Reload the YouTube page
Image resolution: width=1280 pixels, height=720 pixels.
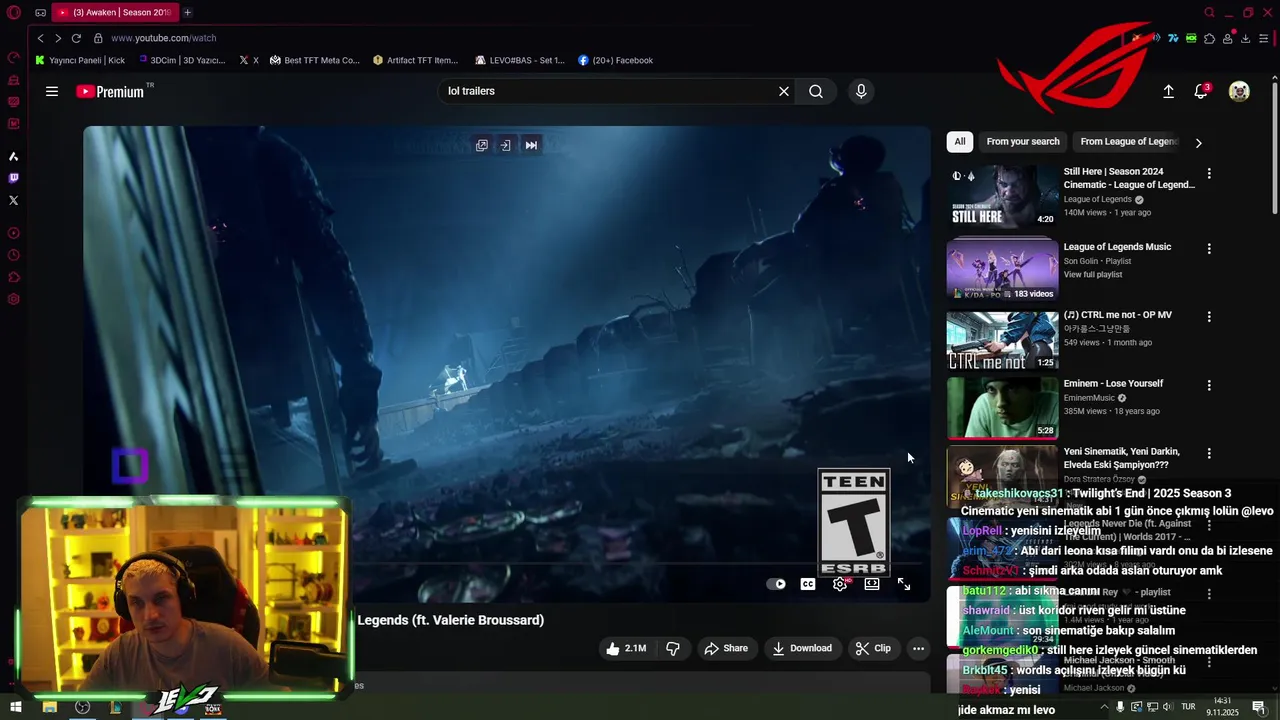tap(76, 38)
